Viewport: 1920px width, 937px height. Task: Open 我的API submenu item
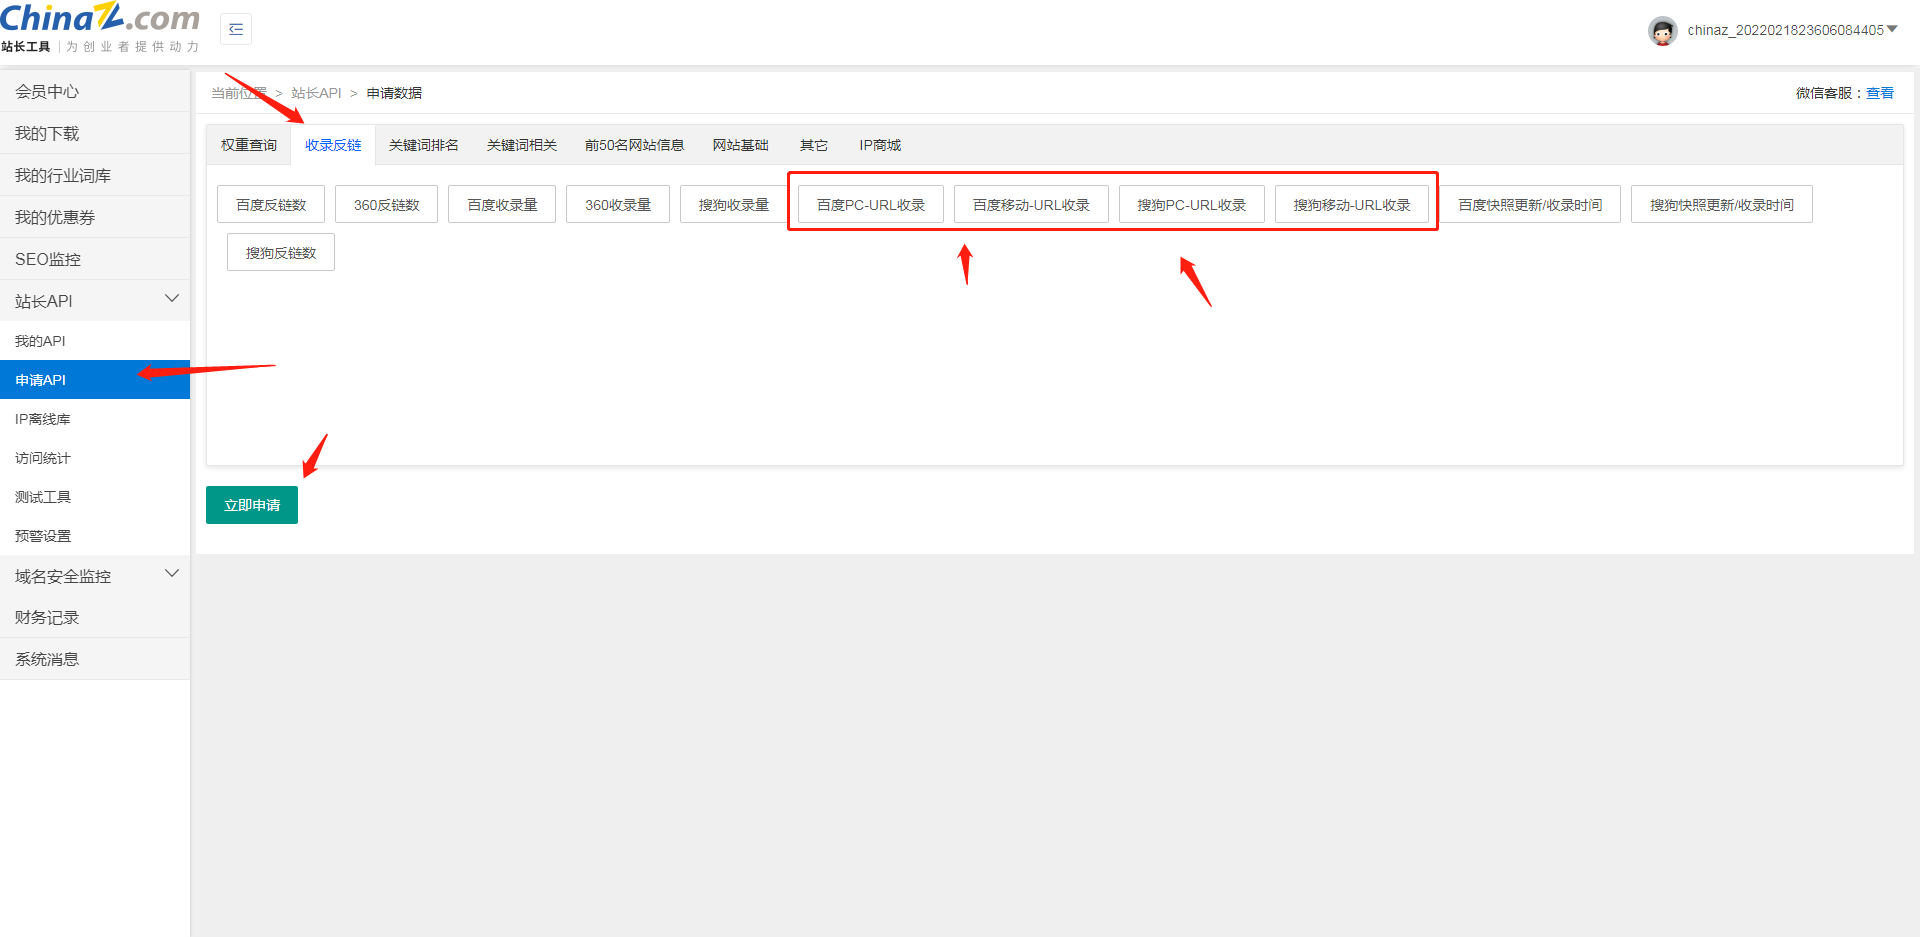(x=95, y=341)
